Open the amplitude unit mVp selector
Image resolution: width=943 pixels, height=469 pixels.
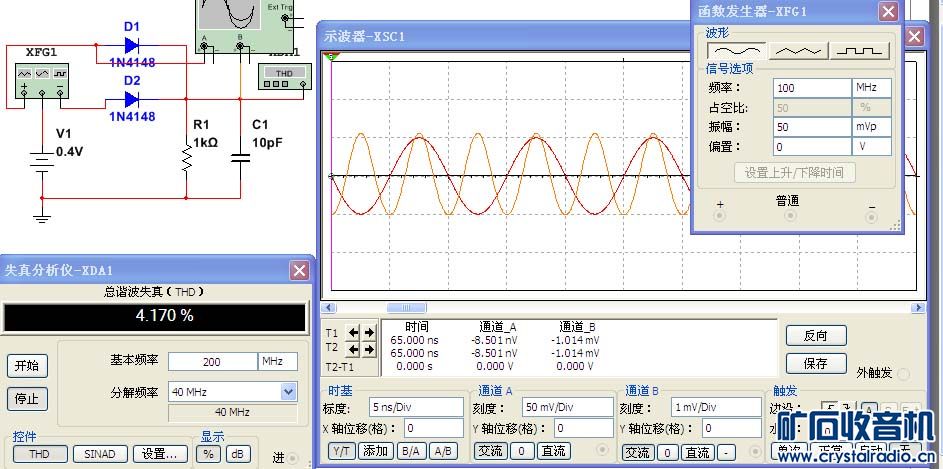(x=875, y=127)
